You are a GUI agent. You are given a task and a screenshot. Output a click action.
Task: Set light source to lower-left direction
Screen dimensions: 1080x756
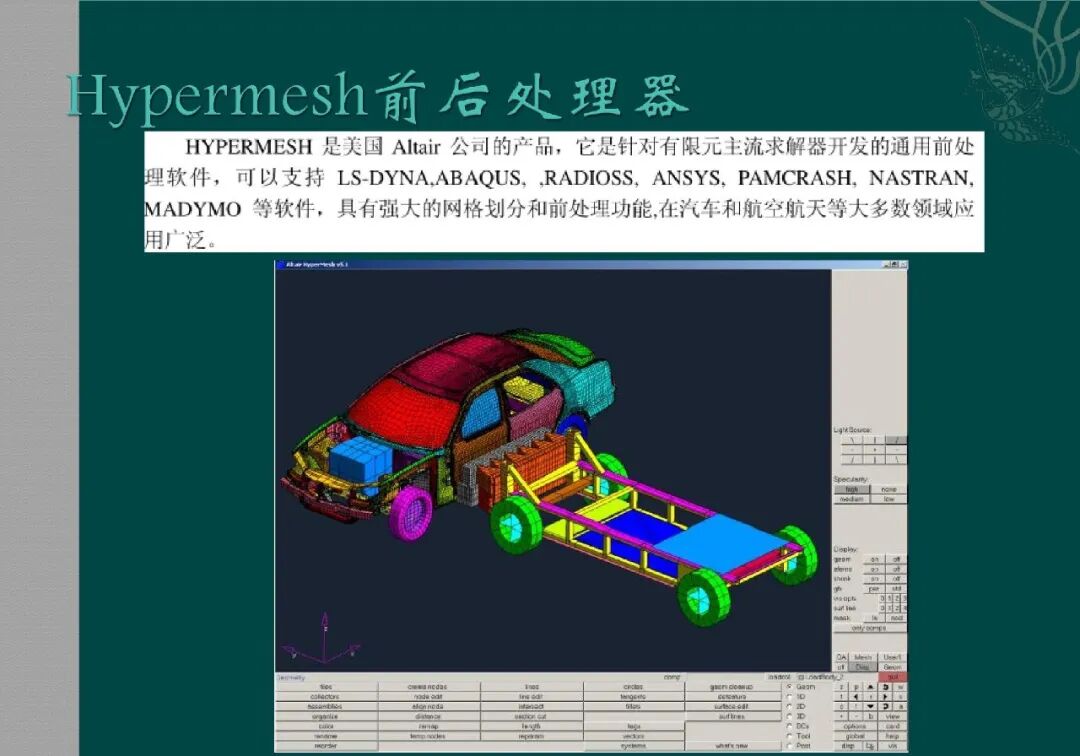852,459
